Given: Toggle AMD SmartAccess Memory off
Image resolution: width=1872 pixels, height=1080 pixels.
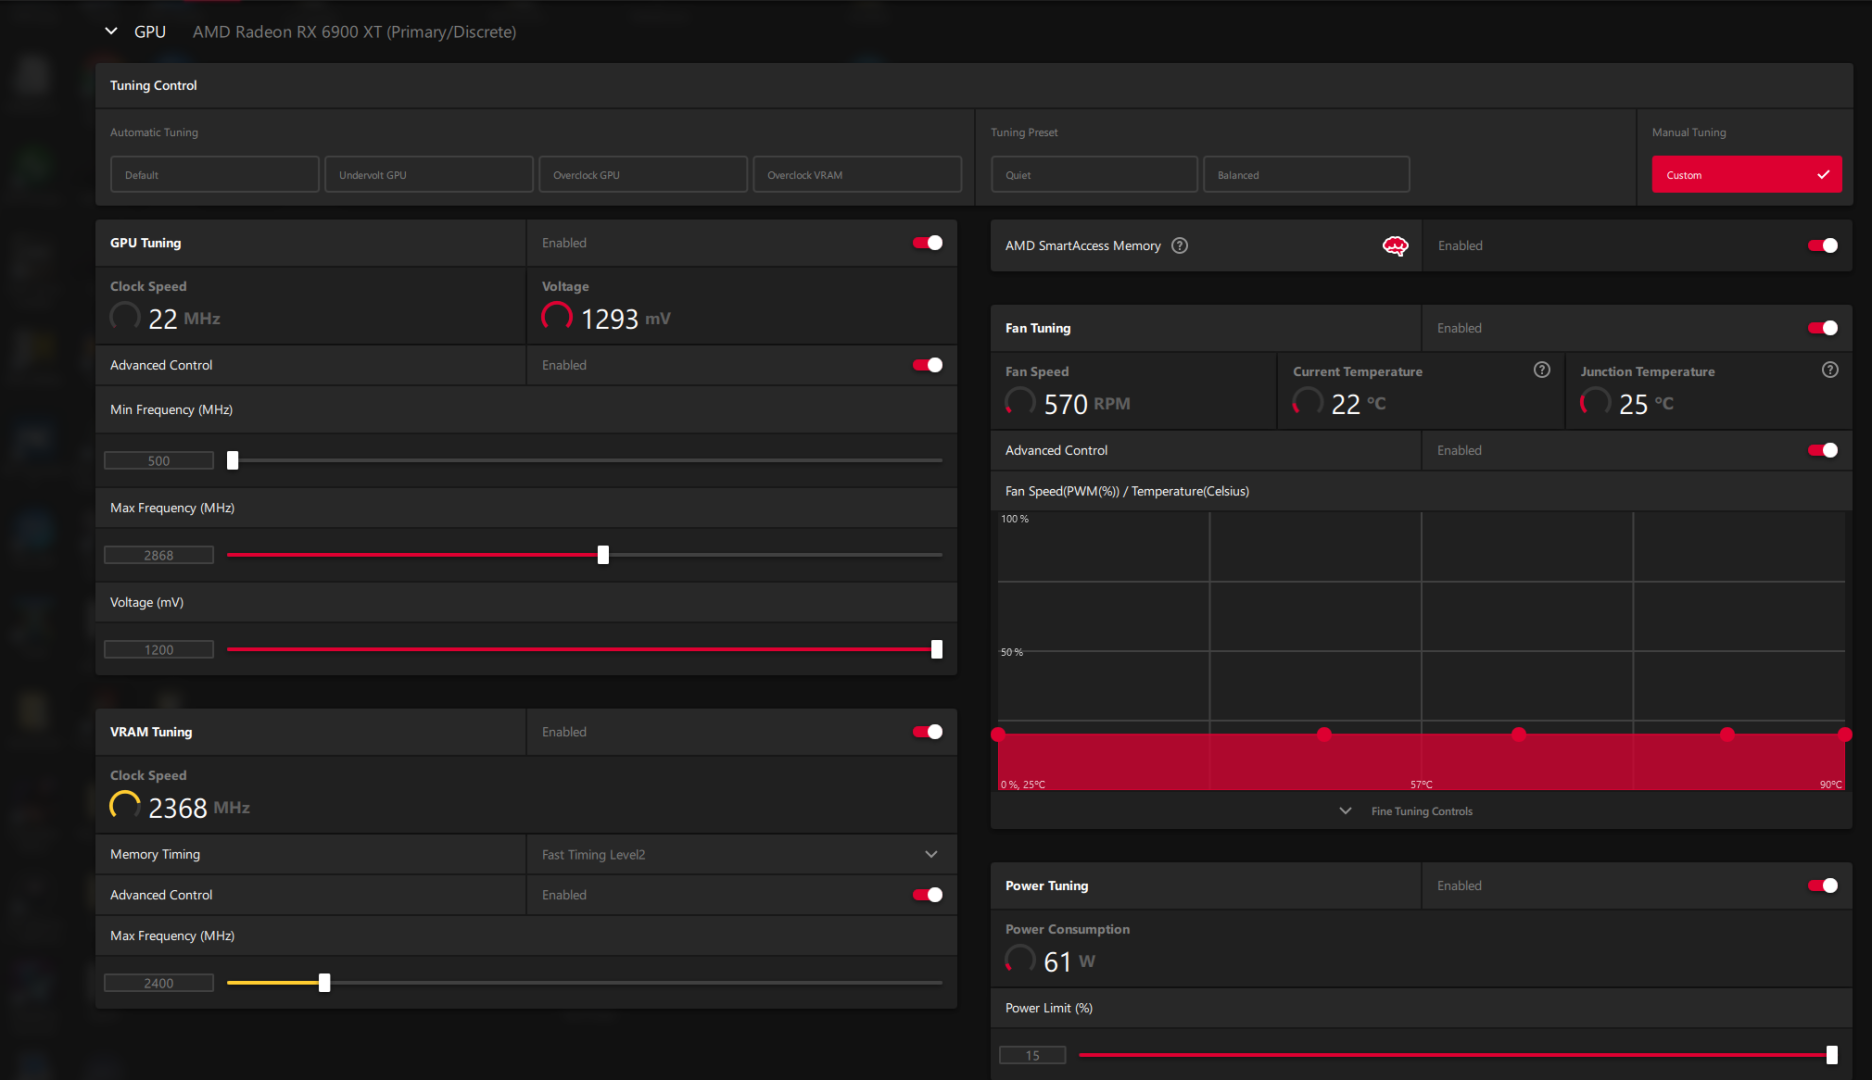Looking at the screenshot, I should (x=1823, y=246).
